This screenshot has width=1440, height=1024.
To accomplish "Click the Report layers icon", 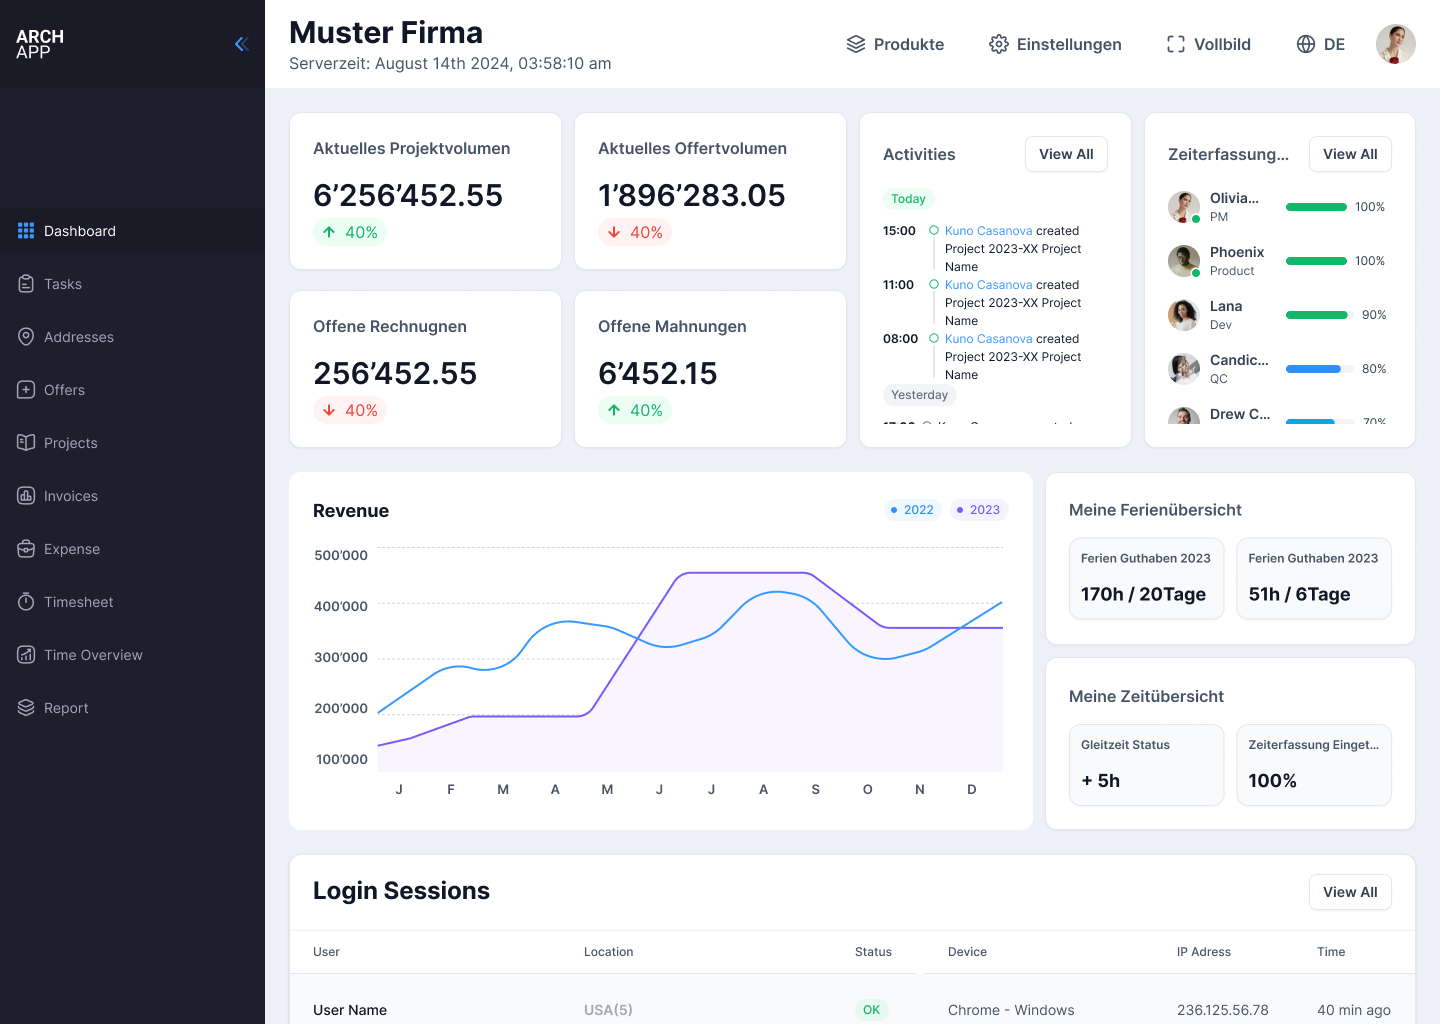I will pos(26,708).
